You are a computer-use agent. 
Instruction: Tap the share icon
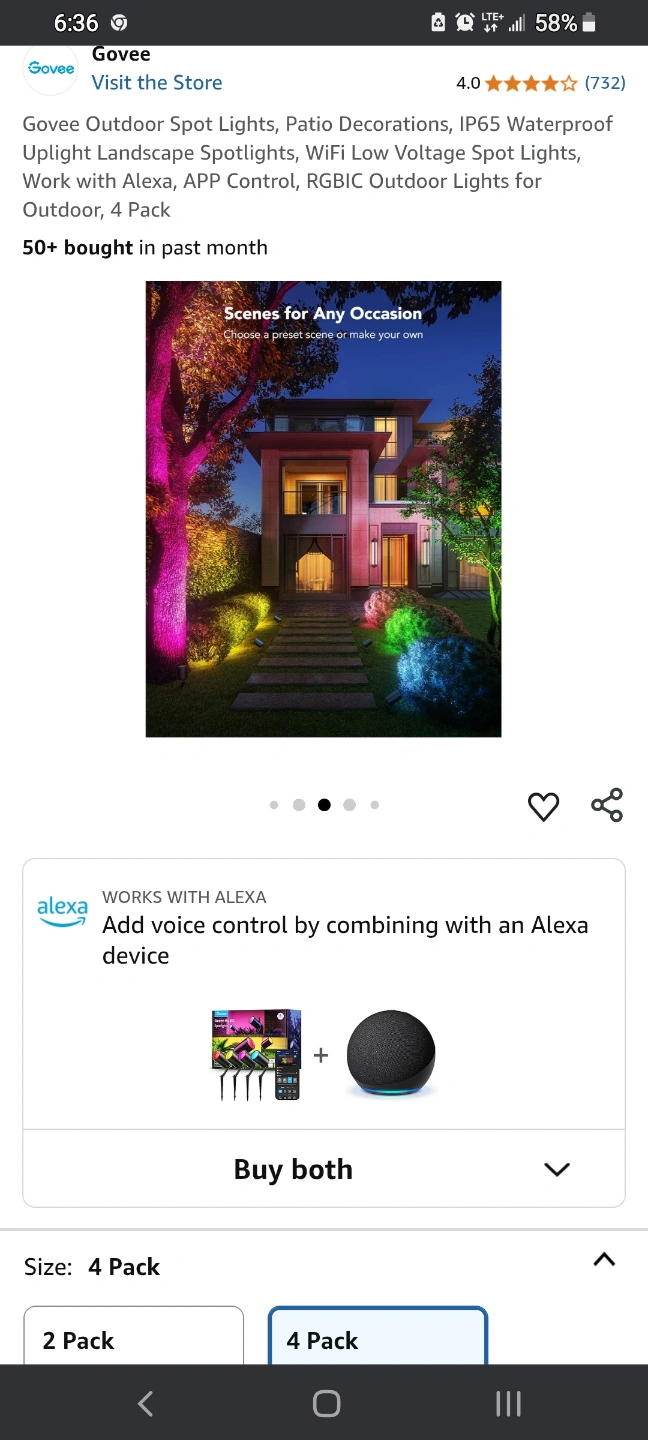click(607, 805)
